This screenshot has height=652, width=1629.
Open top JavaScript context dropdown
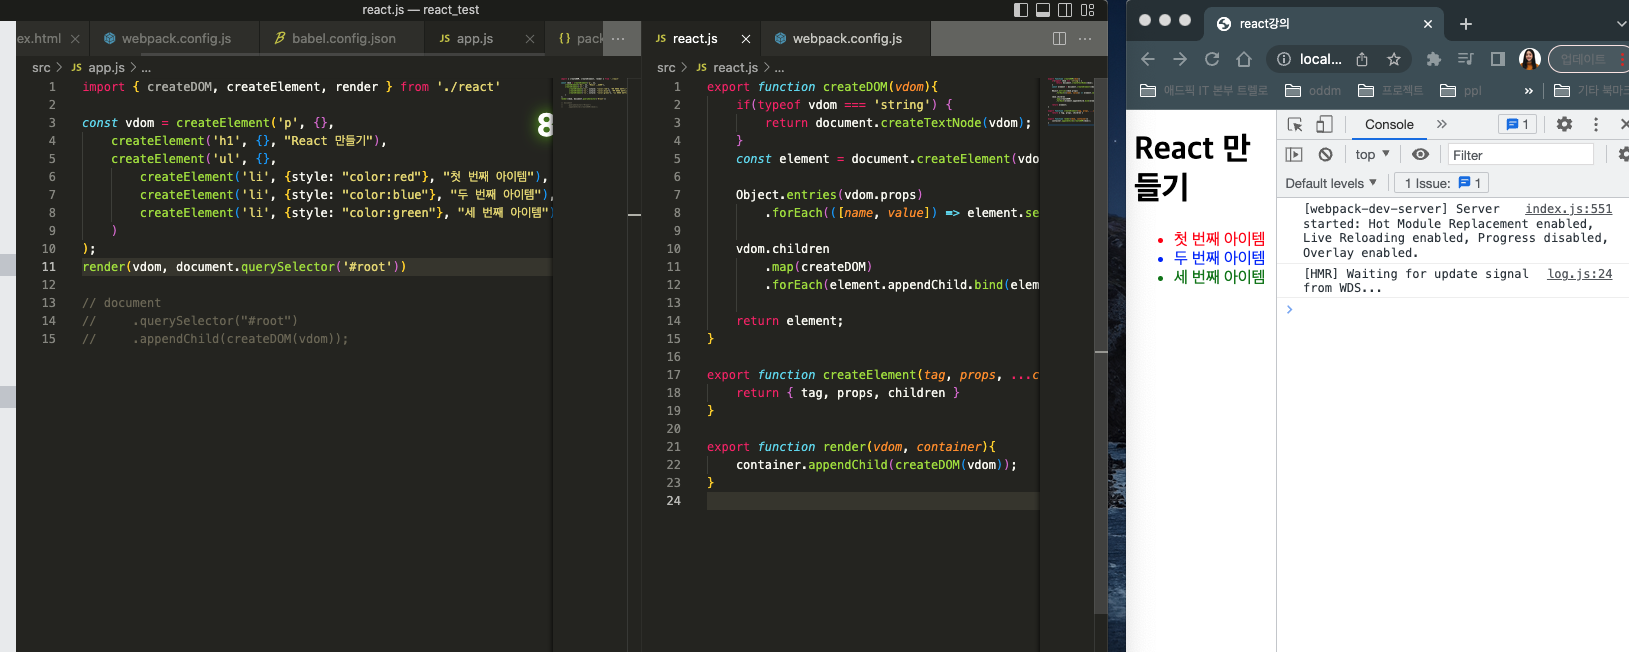pyautogui.click(x=1372, y=154)
